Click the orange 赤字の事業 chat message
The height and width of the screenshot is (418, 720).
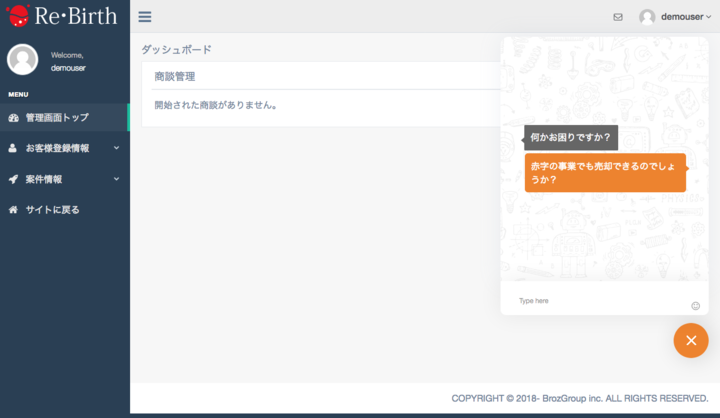[605, 173]
